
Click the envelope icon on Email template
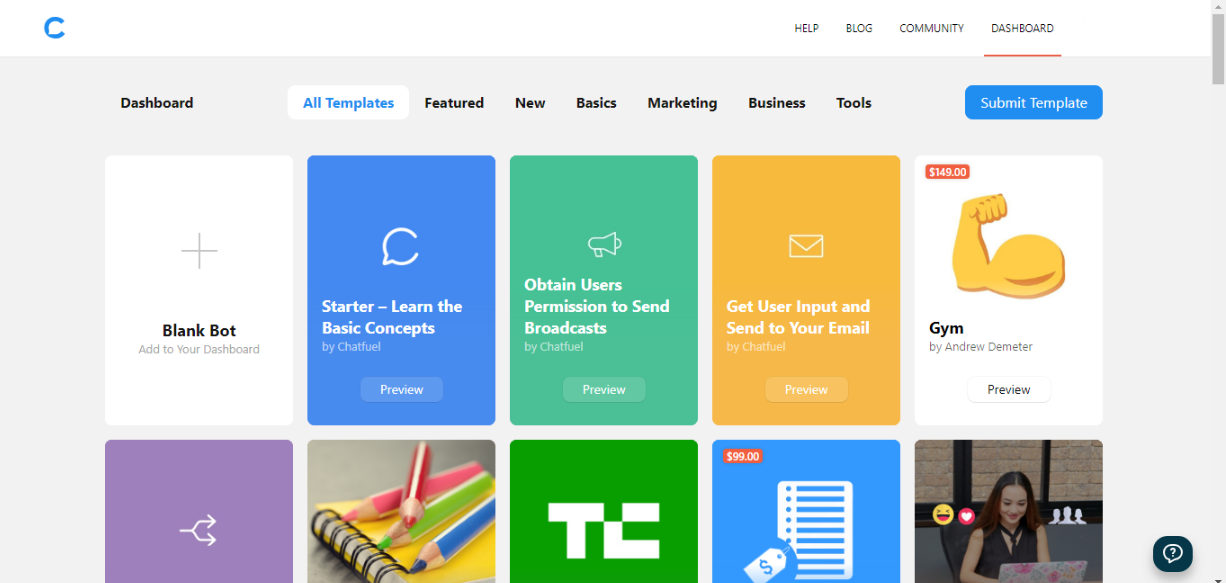pos(806,245)
